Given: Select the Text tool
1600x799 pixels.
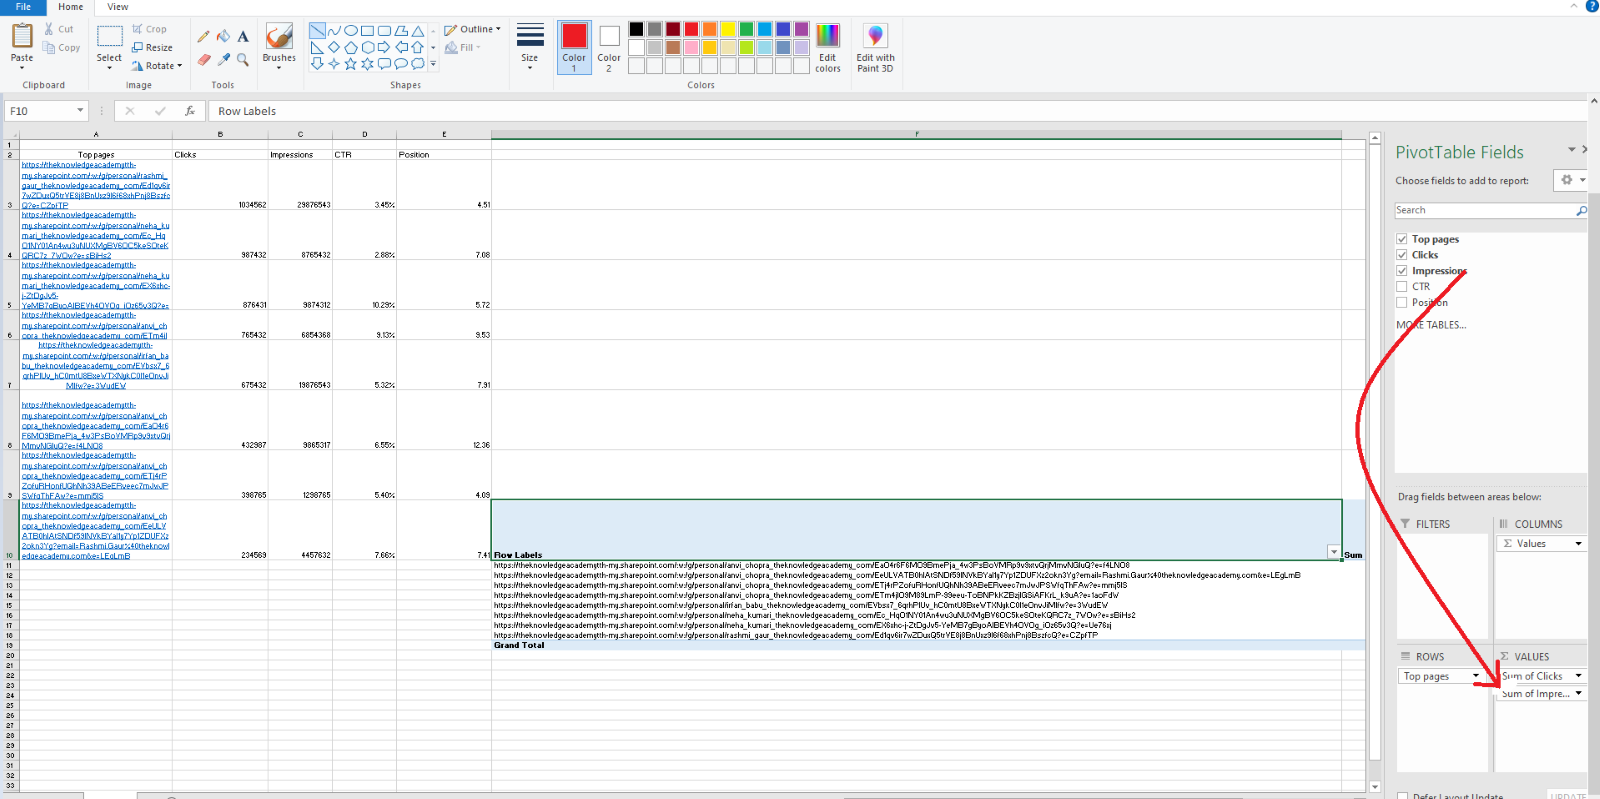Looking at the screenshot, I should point(243,36).
